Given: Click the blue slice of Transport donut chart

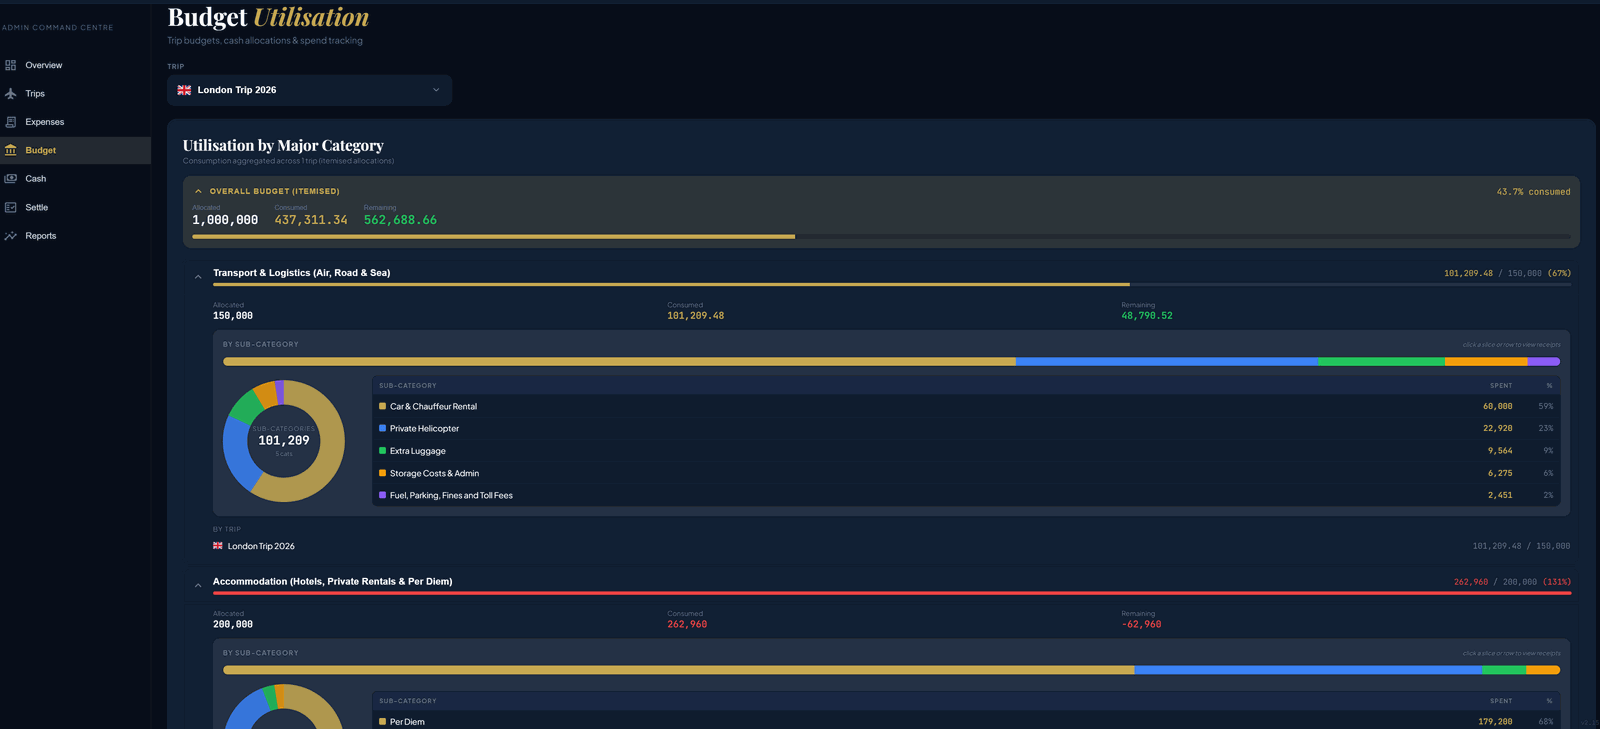Looking at the screenshot, I should (x=235, y=455).
